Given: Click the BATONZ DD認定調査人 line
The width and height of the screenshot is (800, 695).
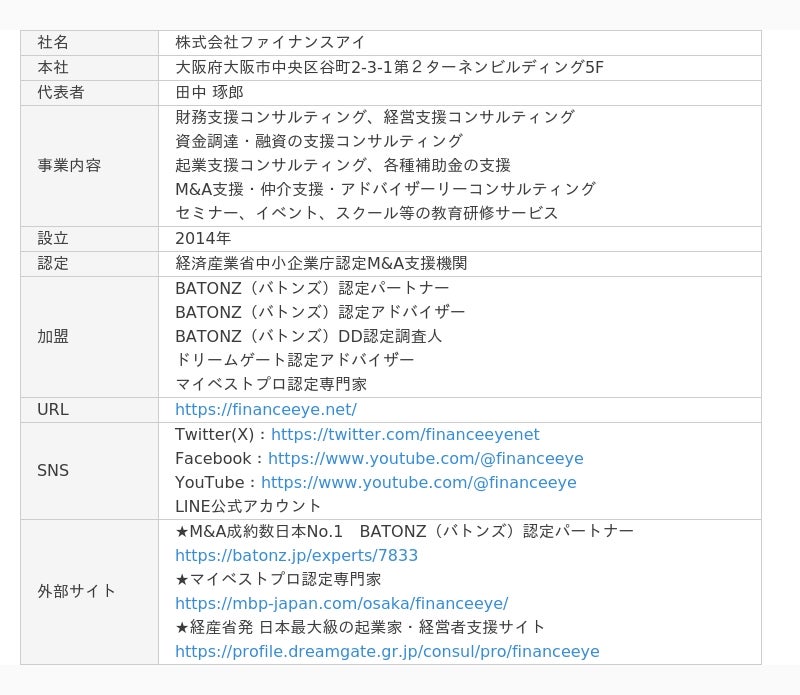Looking at the screenshot, I should 308,336.
